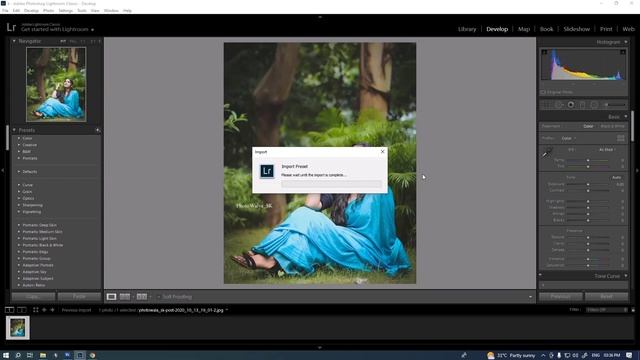Toggle Soft Proofing checkbox in the toolbar
640x360 pixels.
[159, 297]
